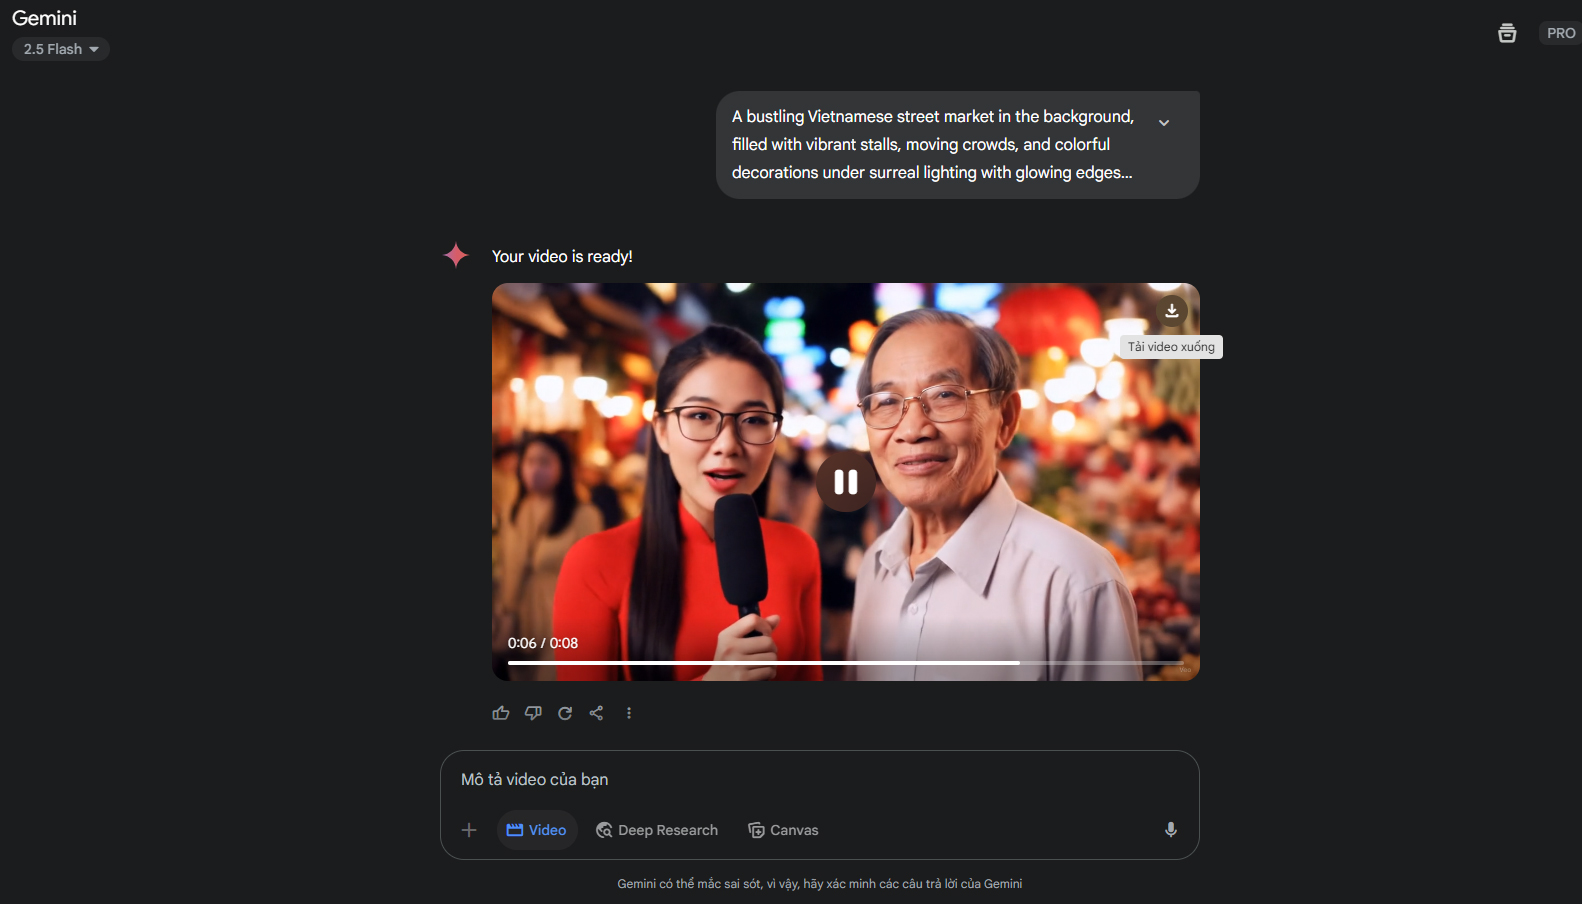
Task: Expand the collapsed prompt with chevron
Action: pos(1164,122)
